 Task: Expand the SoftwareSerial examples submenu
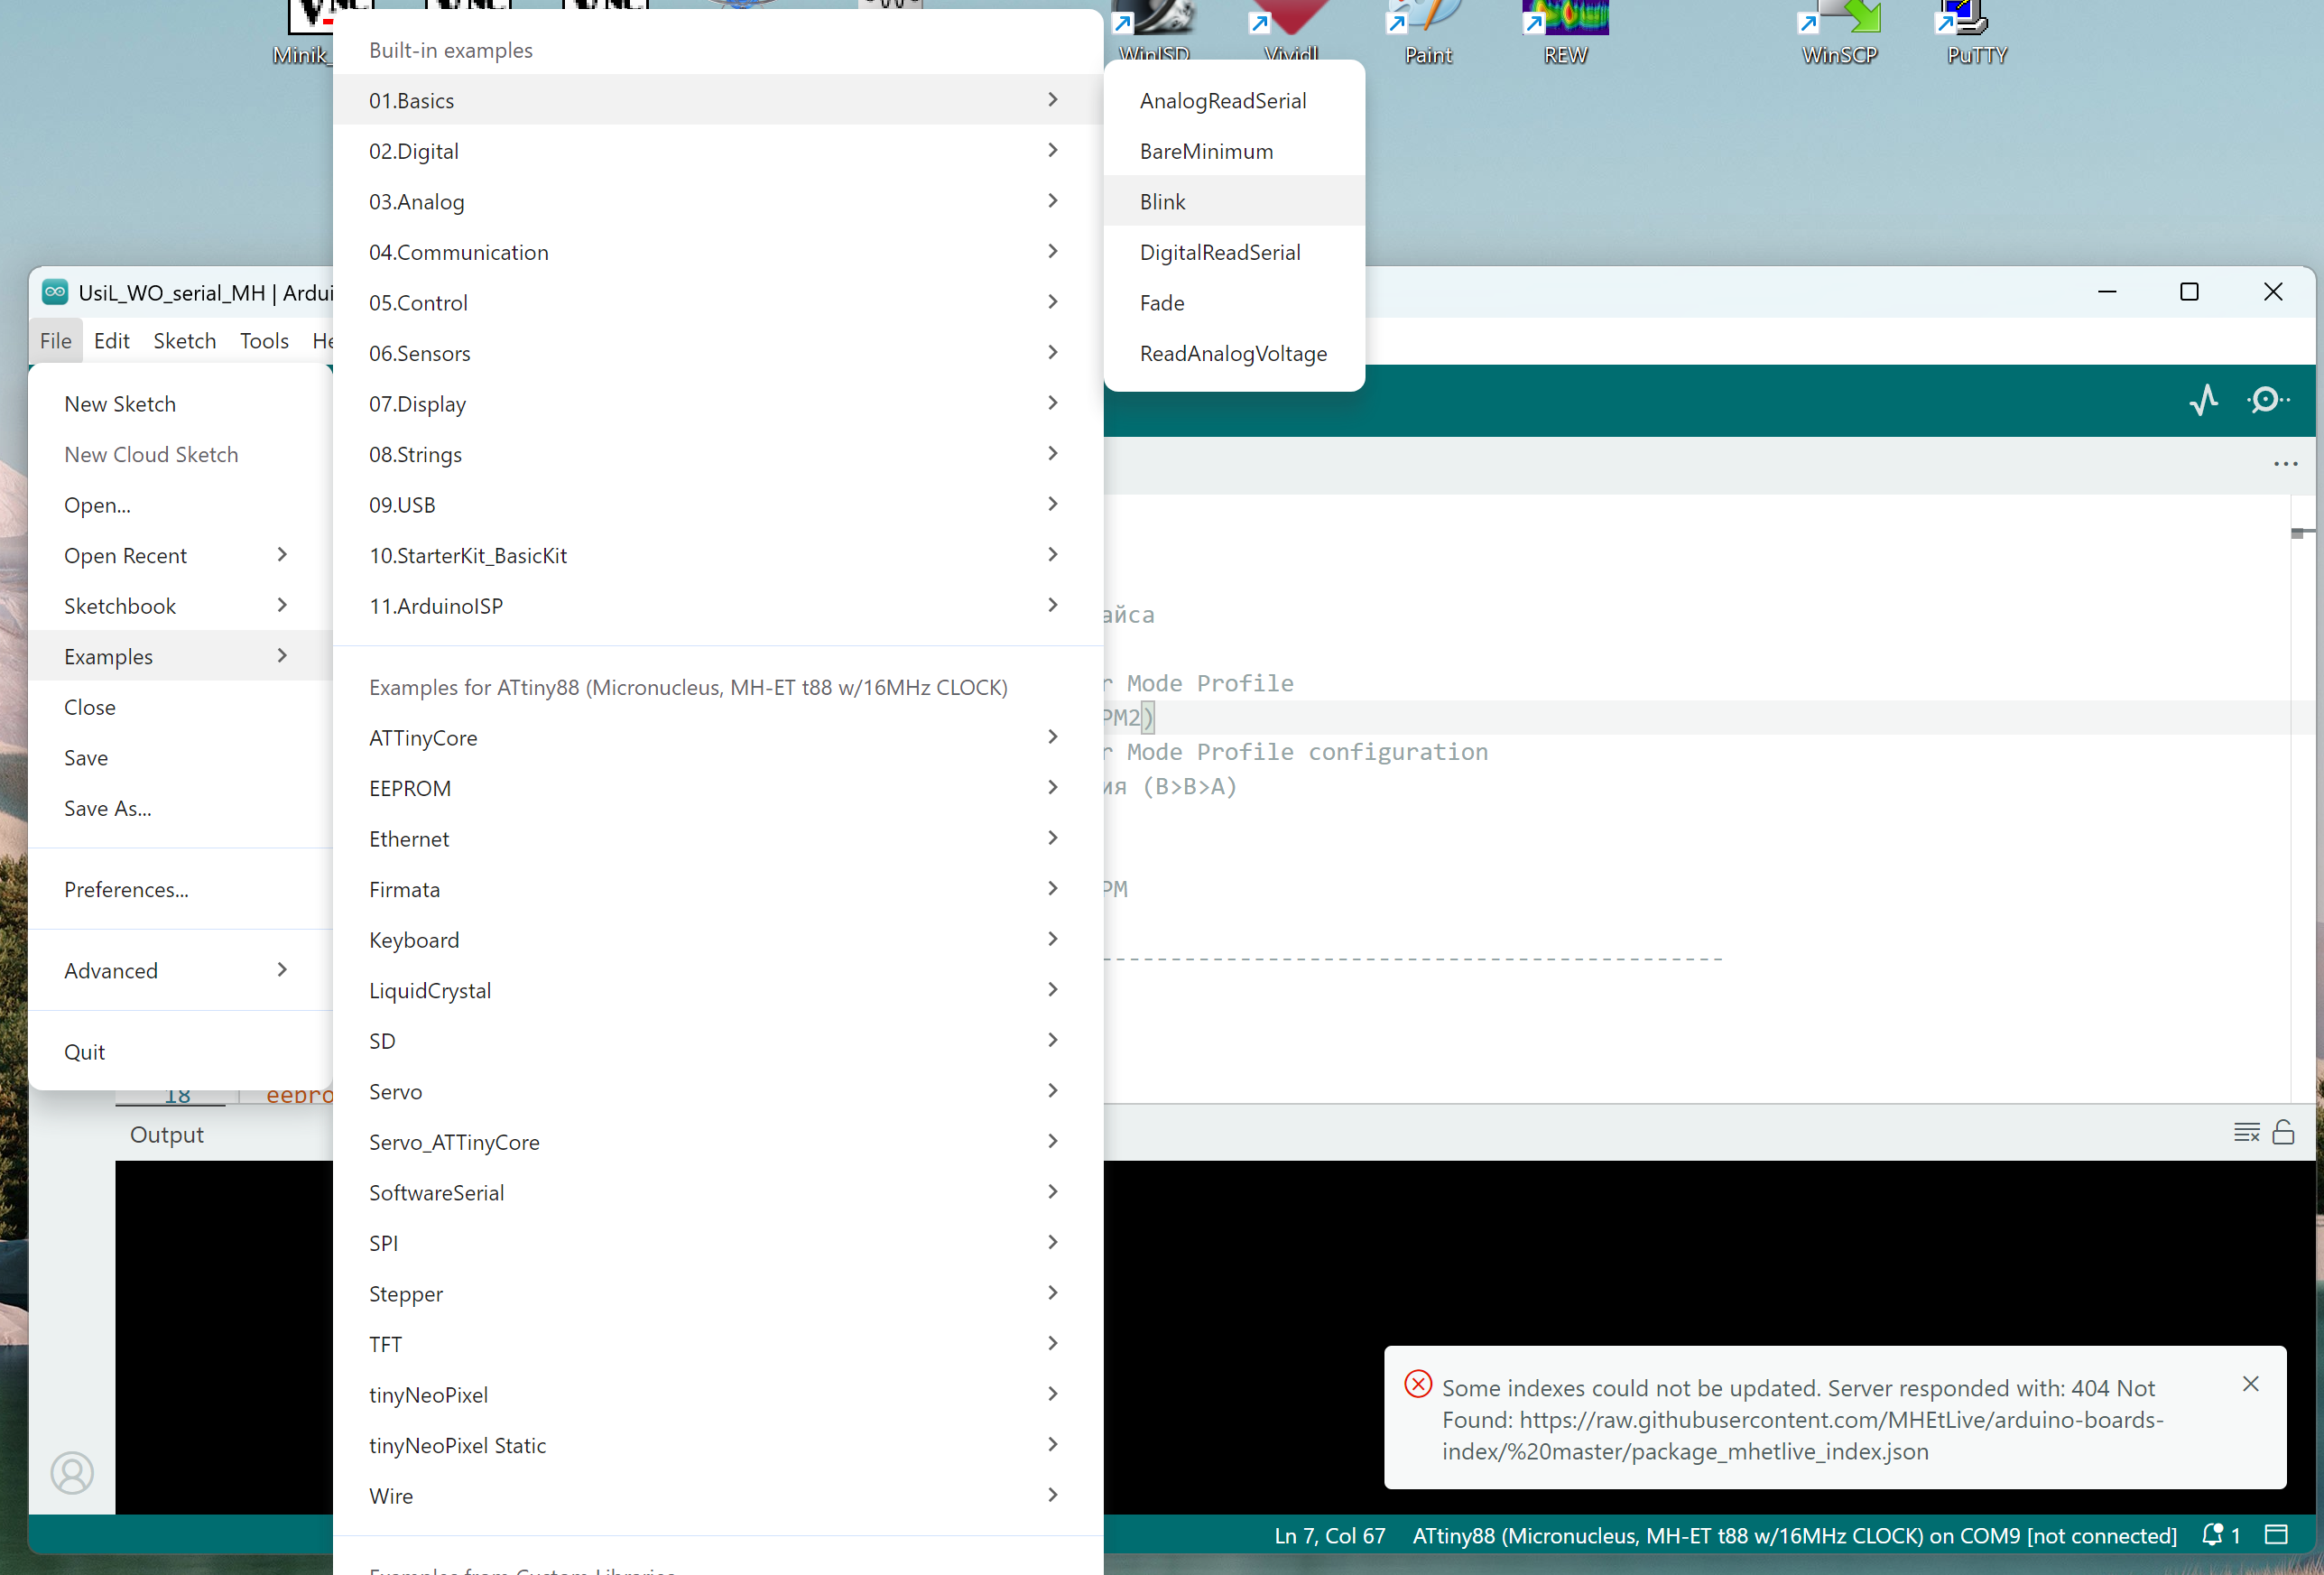click(718, 1192)
